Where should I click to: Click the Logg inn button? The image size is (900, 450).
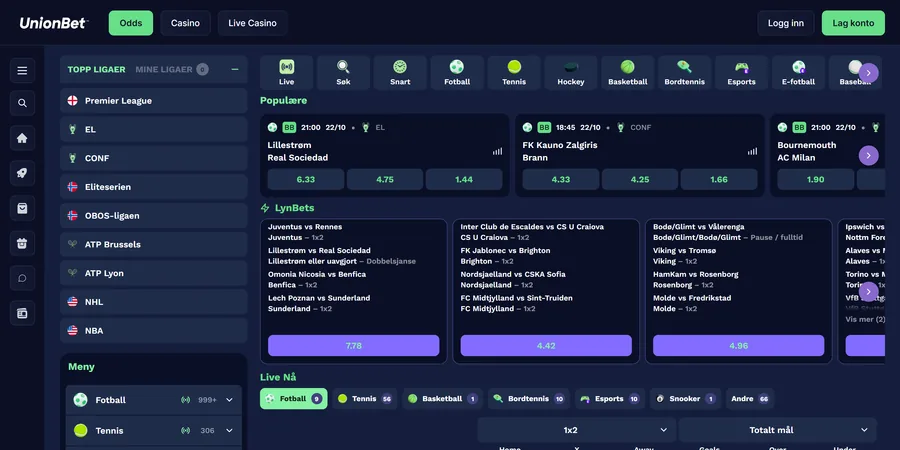786,24
